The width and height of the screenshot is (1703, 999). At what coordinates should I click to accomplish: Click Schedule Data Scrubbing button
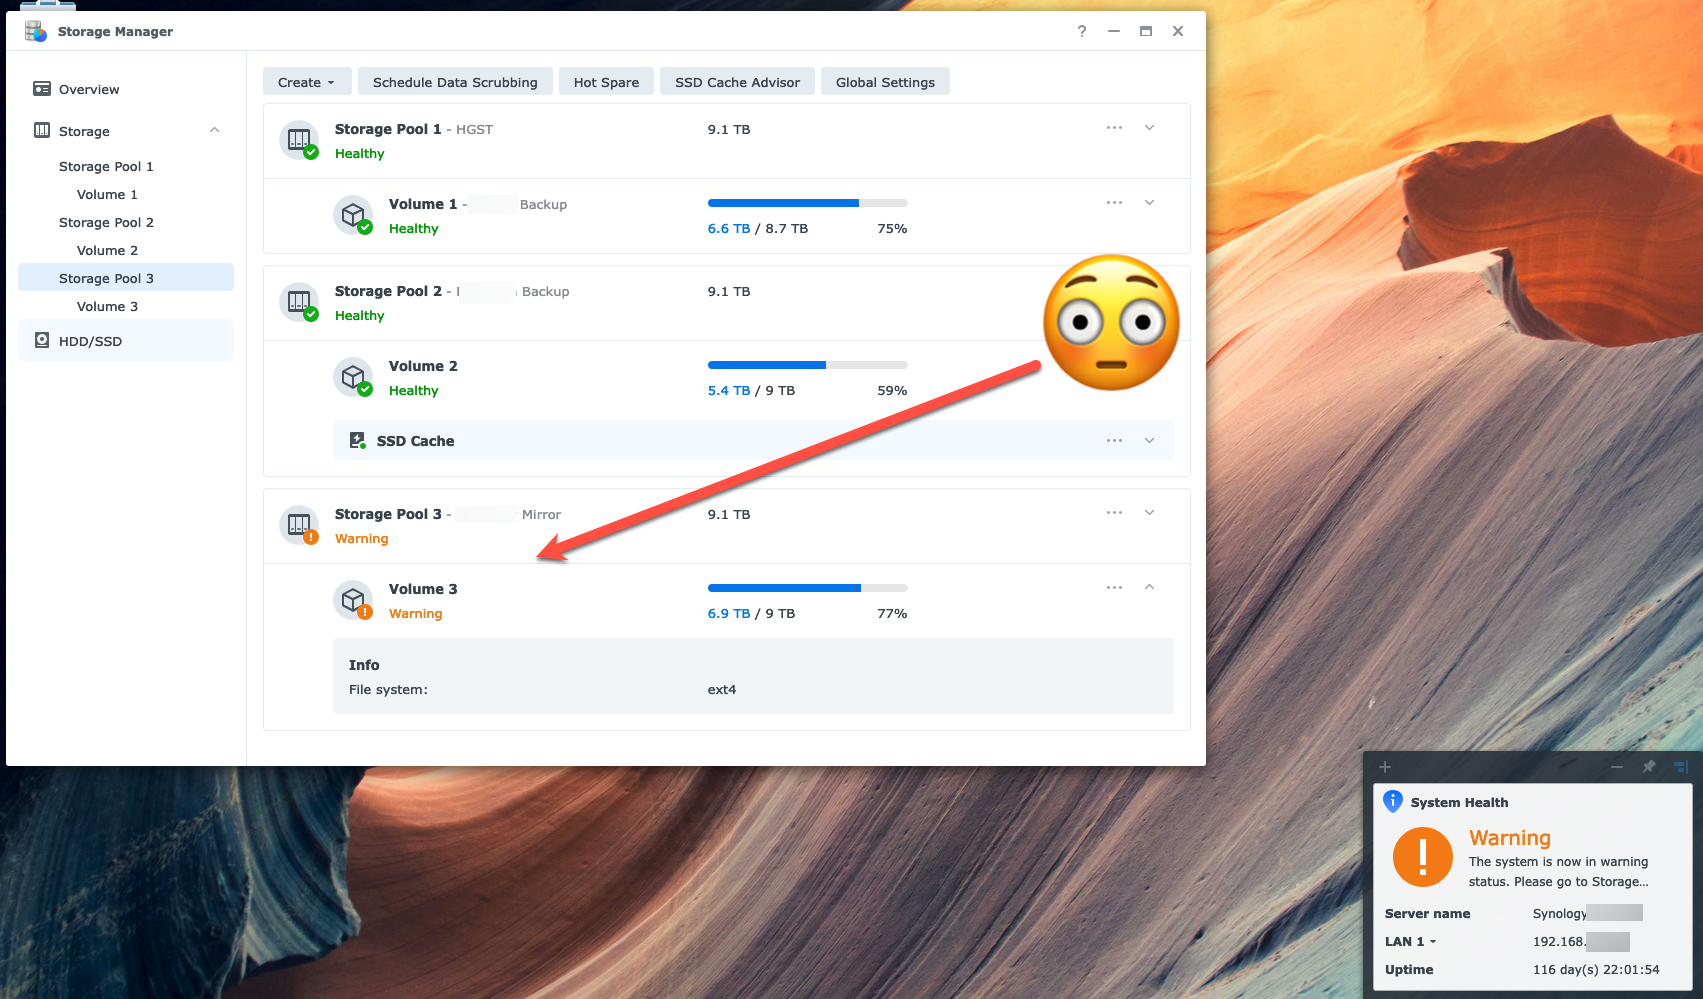[455, 82]
